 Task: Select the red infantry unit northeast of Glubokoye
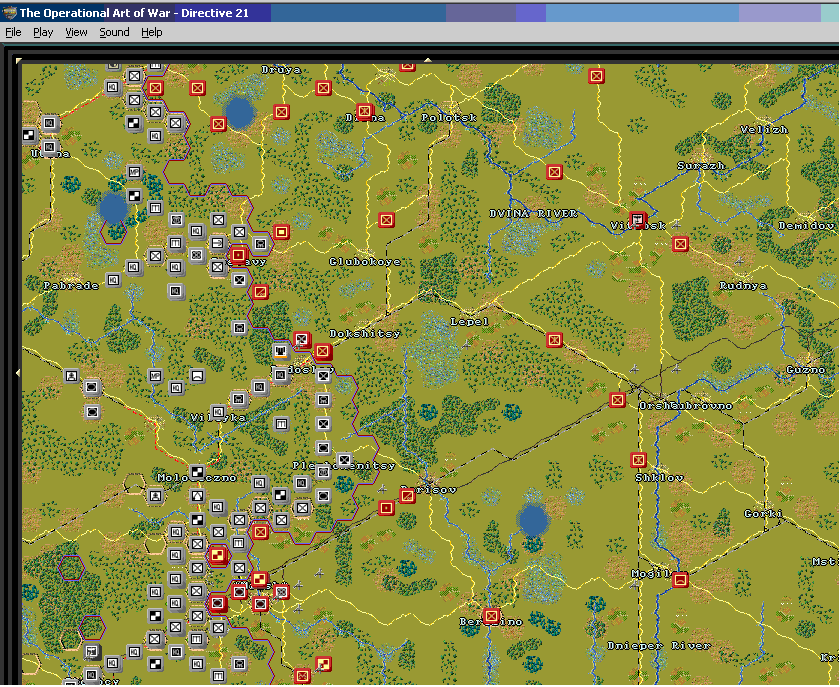click(386, 220)
